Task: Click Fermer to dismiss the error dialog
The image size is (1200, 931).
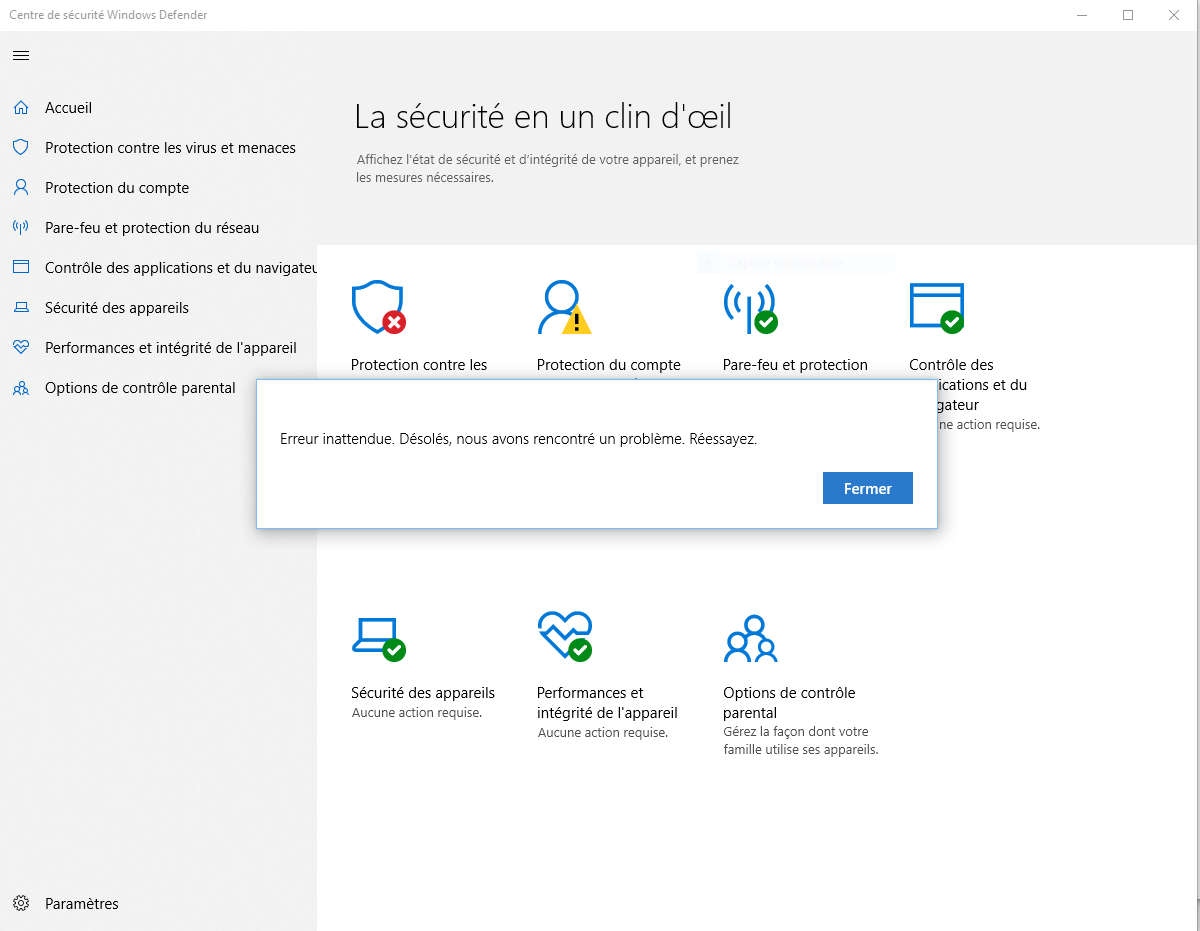Action: point(867,488)
